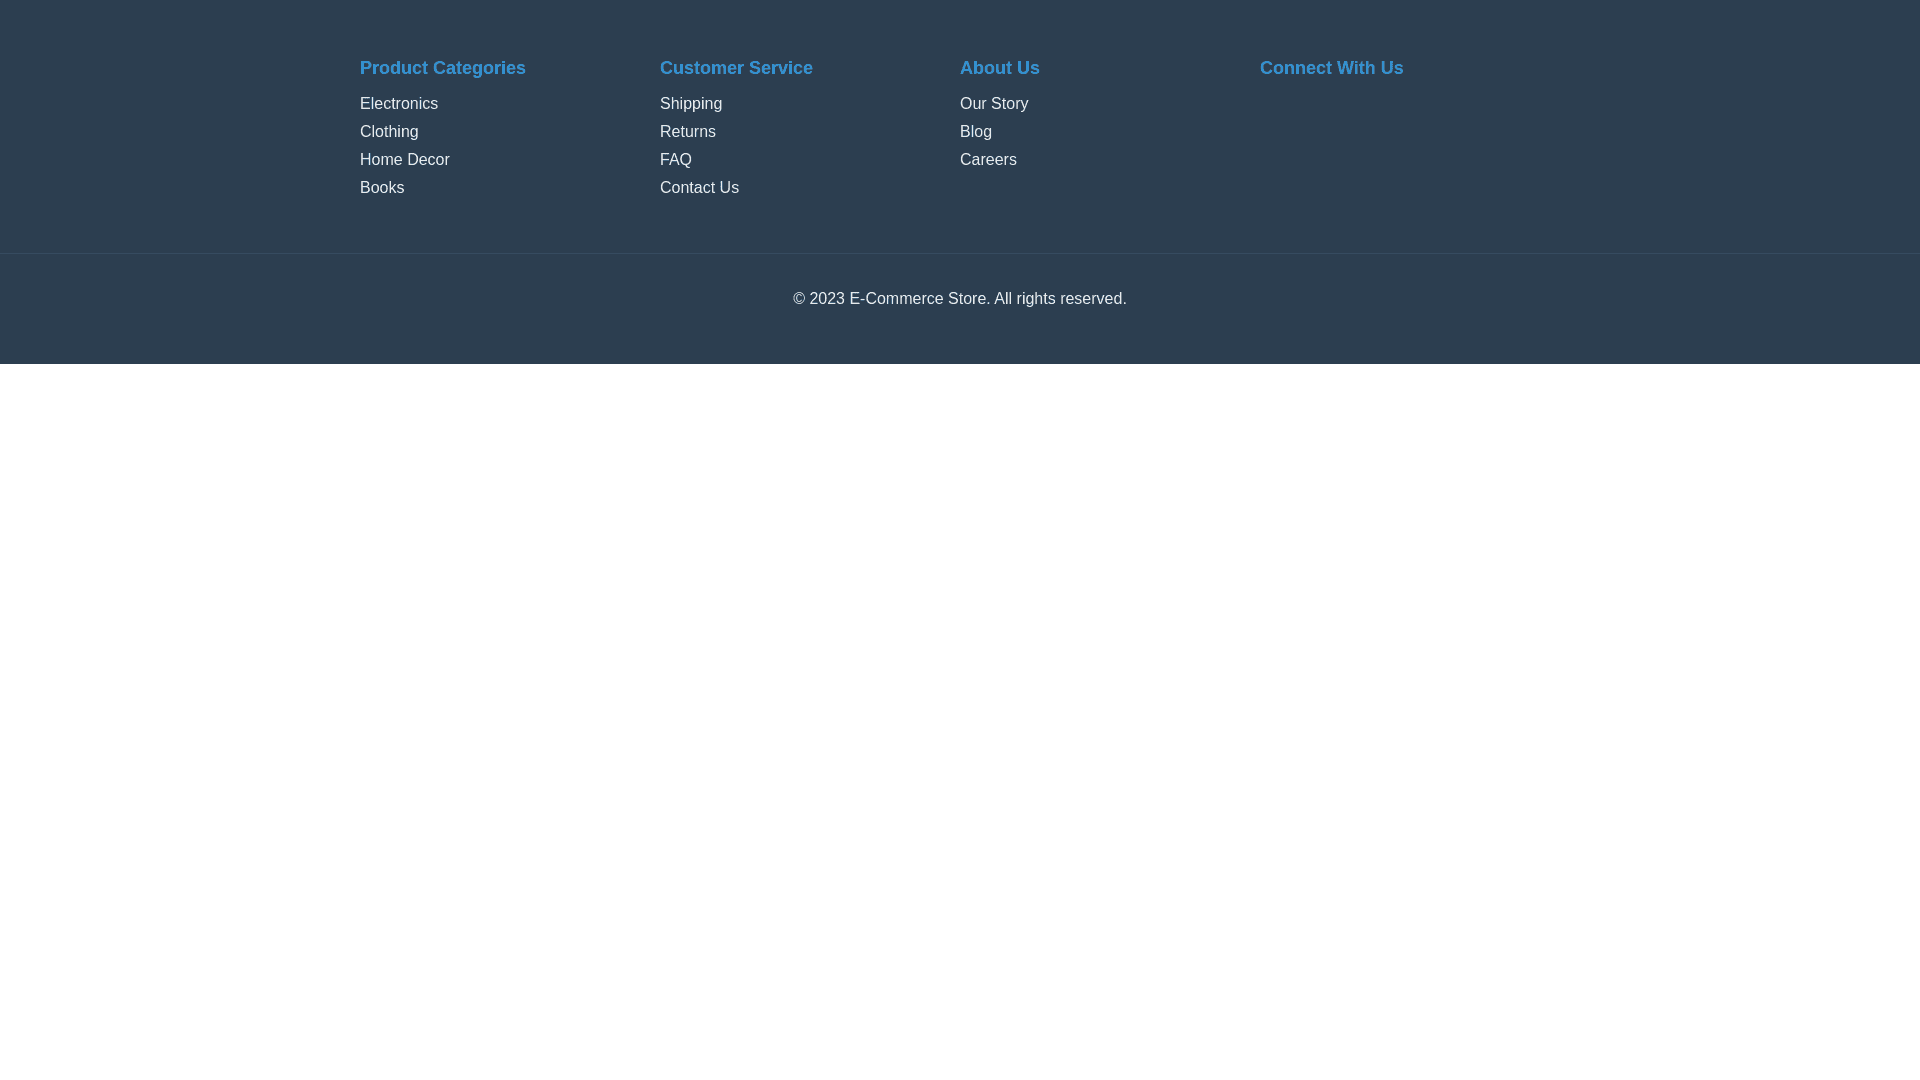Viewport: 1920px width, 1080px height.
Task: Open the FAQ page link
Action: click(x=675, y=160)
